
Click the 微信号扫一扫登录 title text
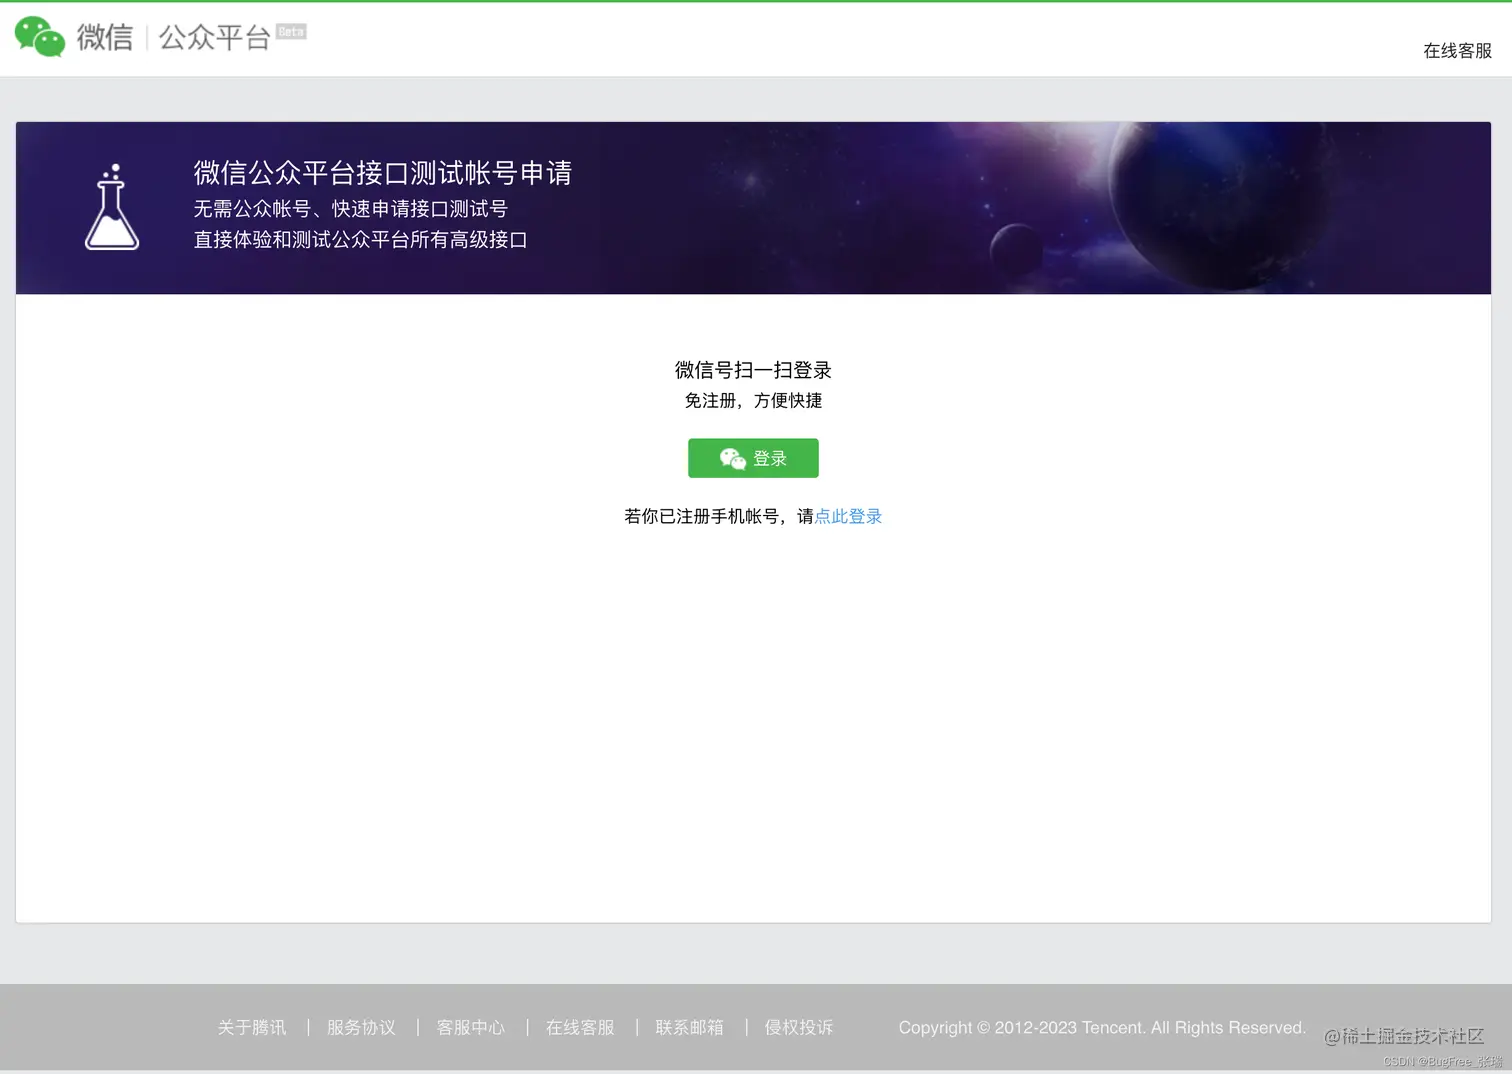coord(752,370)
